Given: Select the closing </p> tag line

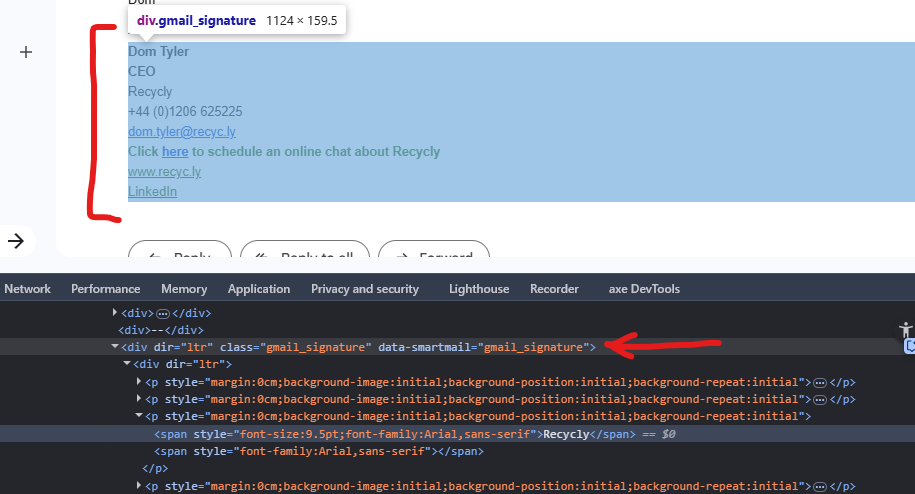Looking at the screenshot, I should click(155, 468).
